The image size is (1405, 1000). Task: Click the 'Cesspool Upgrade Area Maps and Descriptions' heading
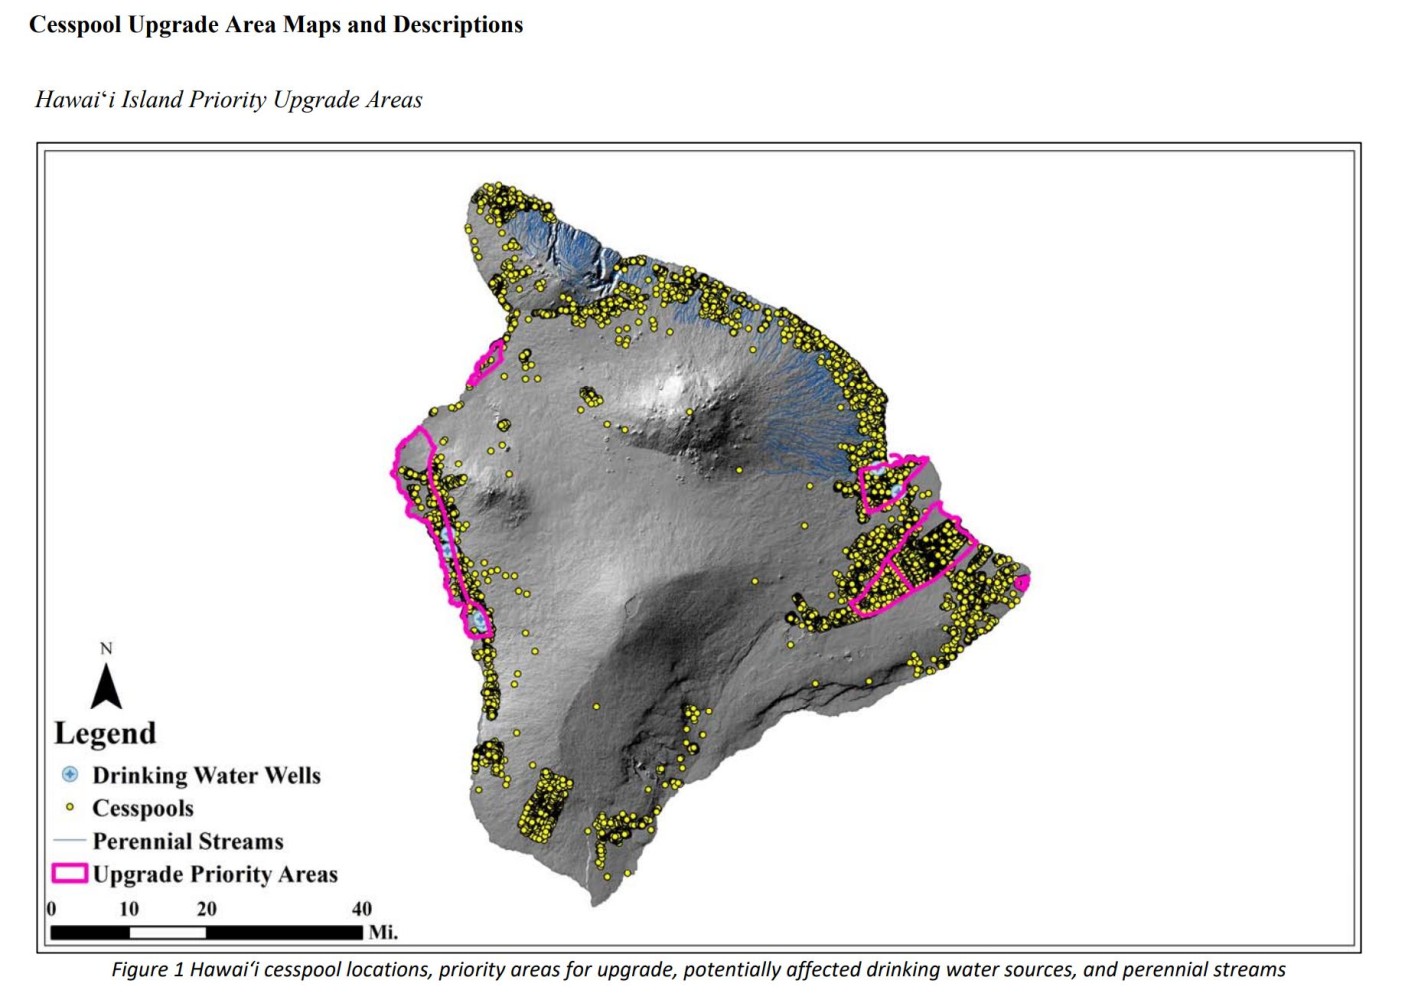tap(276, 25)
